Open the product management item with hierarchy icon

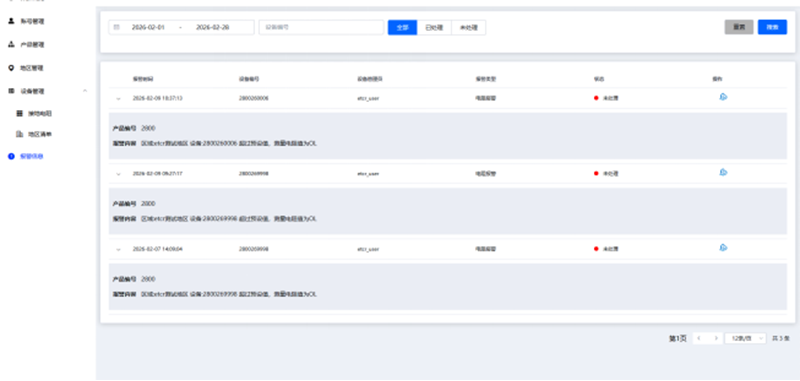point(26,45)
